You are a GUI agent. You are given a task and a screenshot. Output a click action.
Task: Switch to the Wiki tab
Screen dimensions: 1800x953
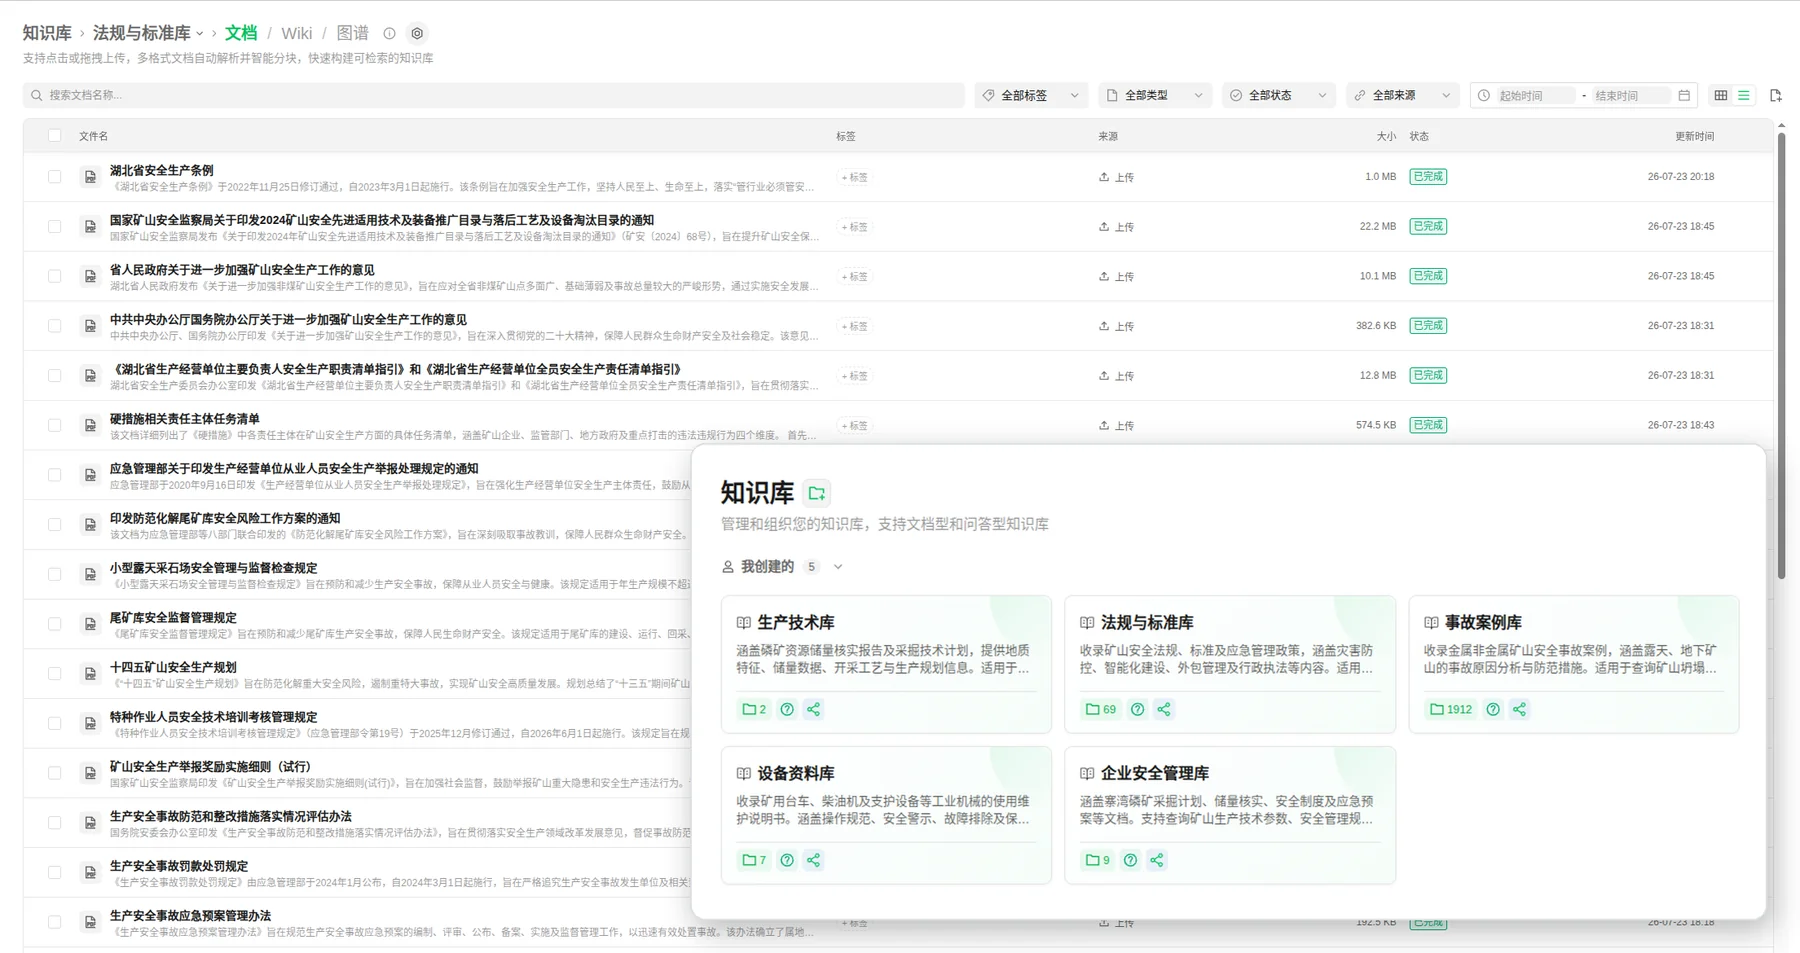coord(297,33)
